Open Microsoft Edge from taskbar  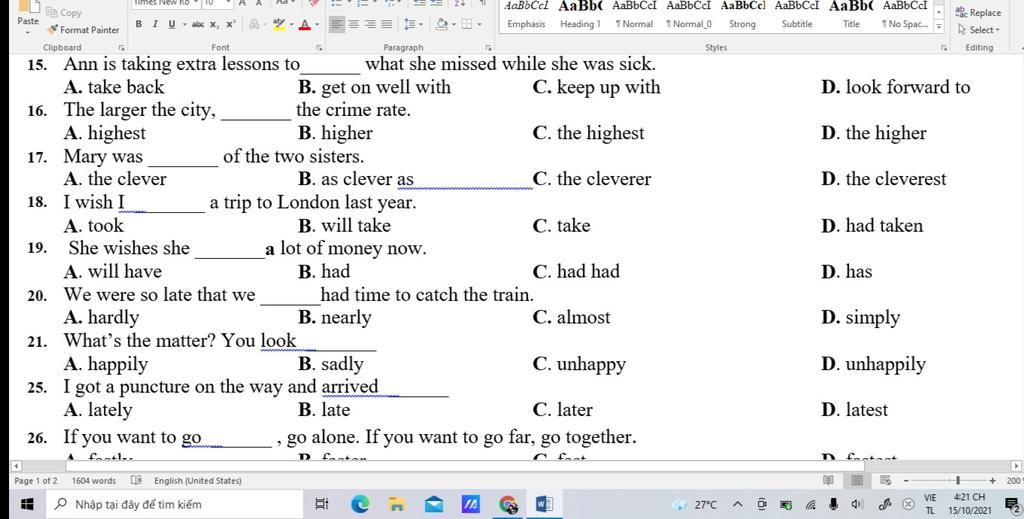click(x=360, y=504)
